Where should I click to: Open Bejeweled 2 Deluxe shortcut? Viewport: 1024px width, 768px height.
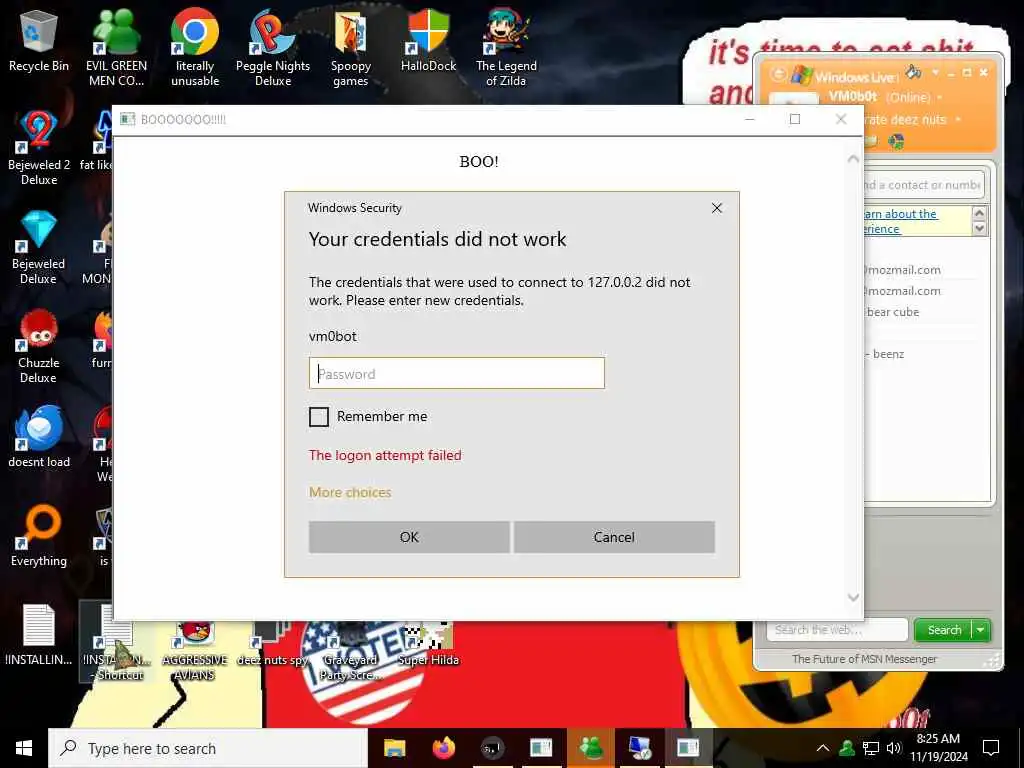39,148
